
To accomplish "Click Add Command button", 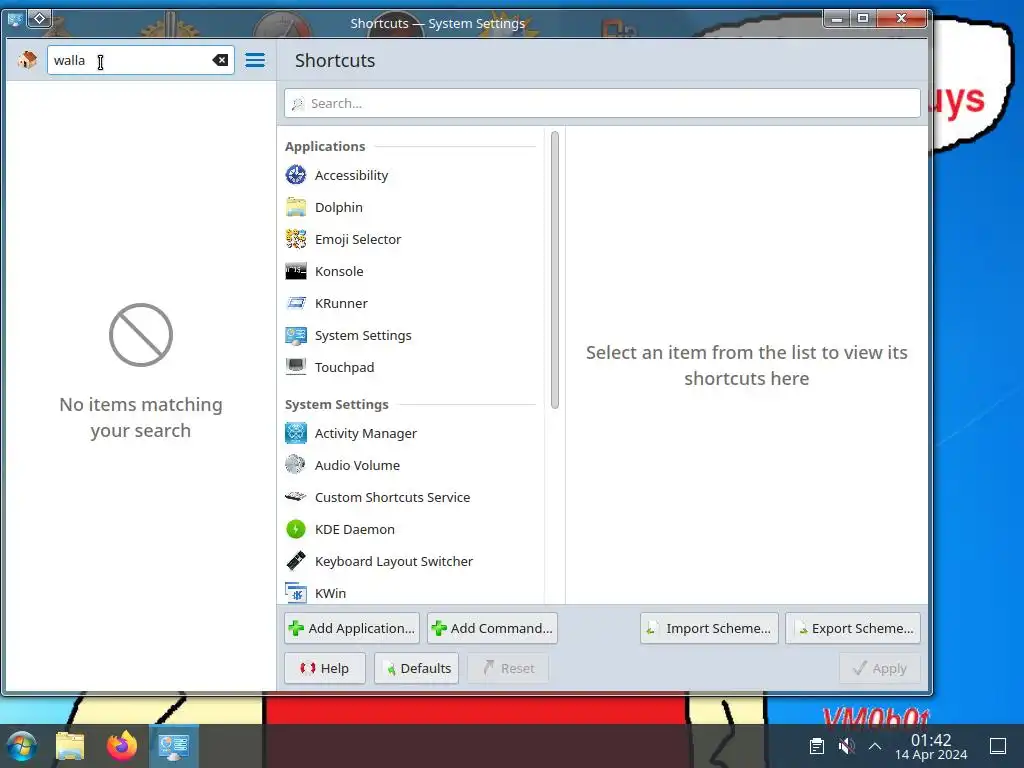I will pyautogui.click(x=492, y=628).
